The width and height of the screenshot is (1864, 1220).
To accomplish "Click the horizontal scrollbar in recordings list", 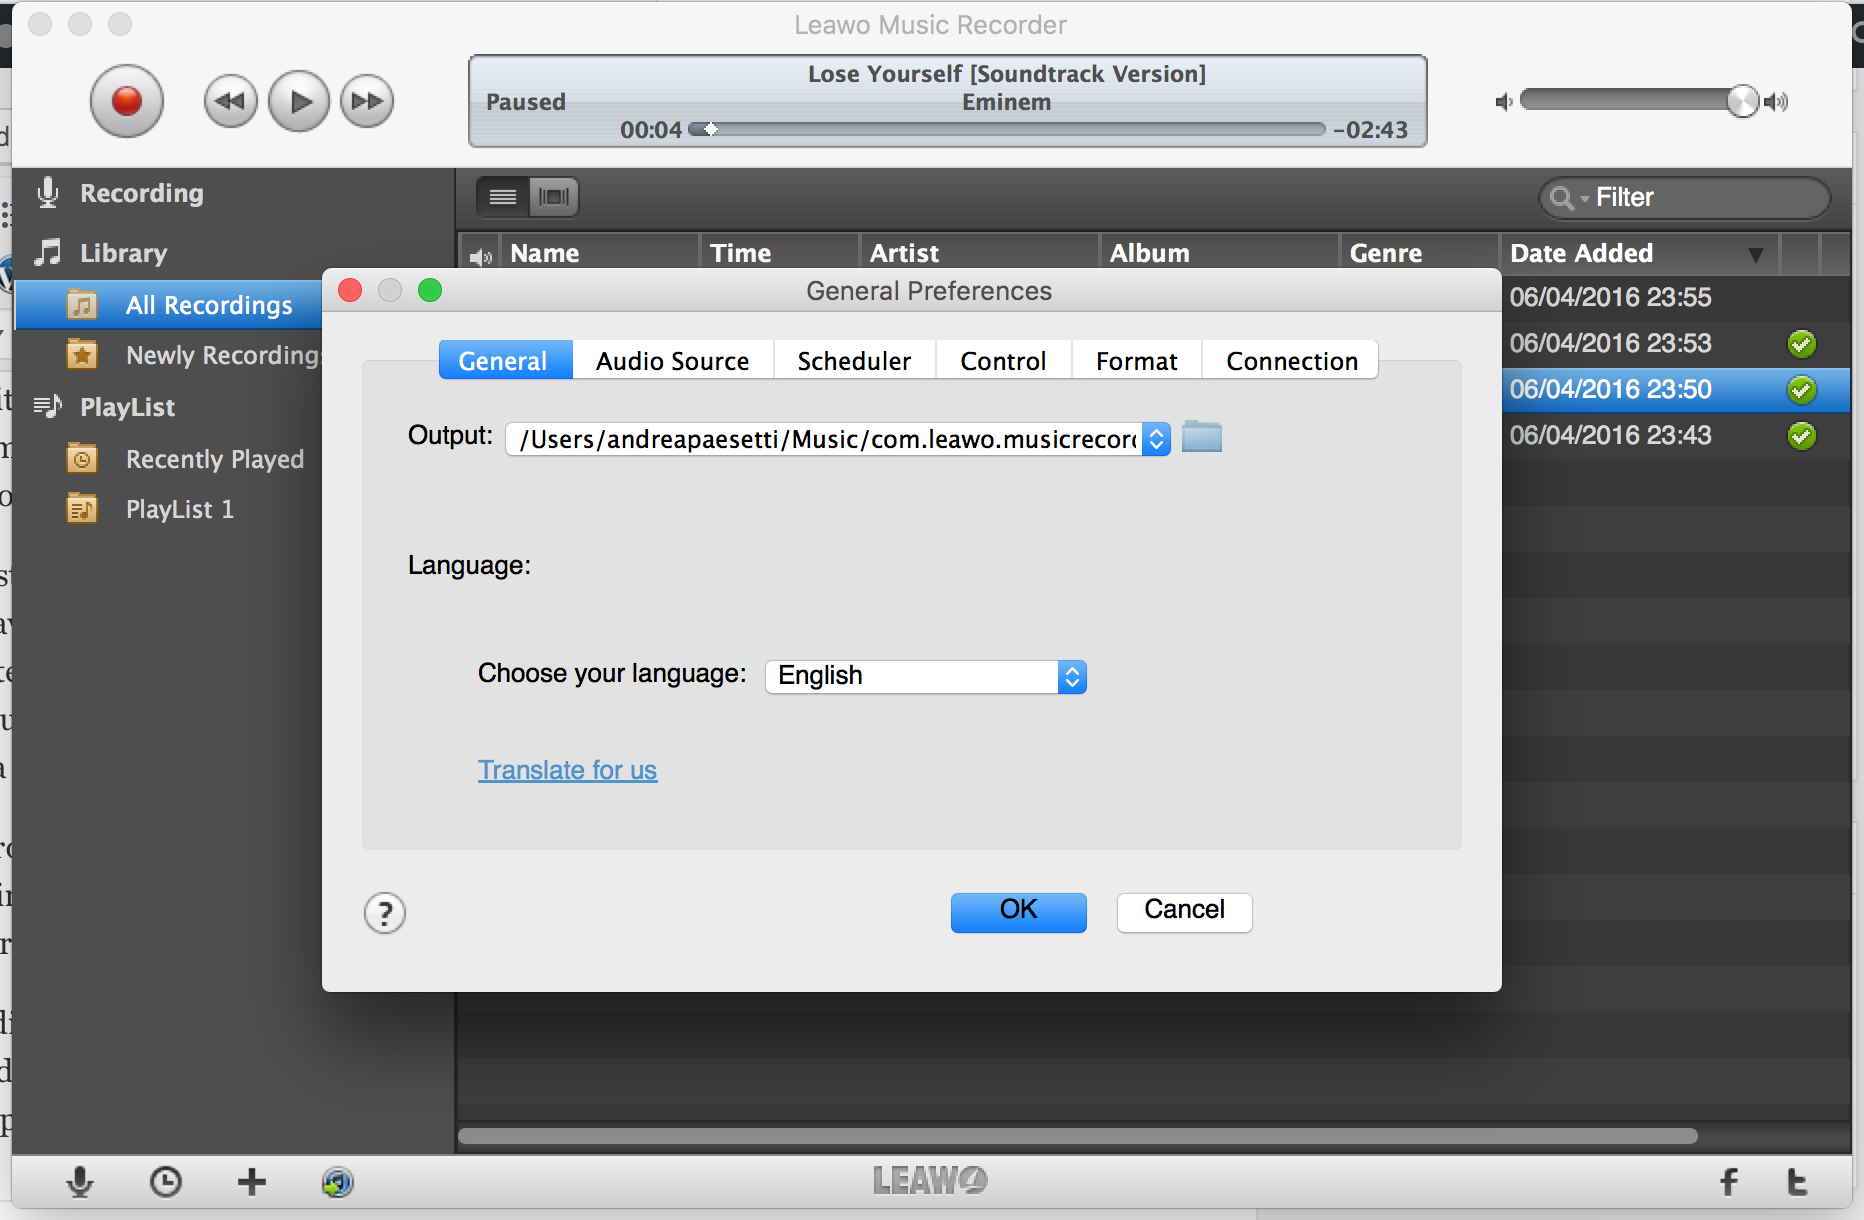I will tap(1078, 1136).
